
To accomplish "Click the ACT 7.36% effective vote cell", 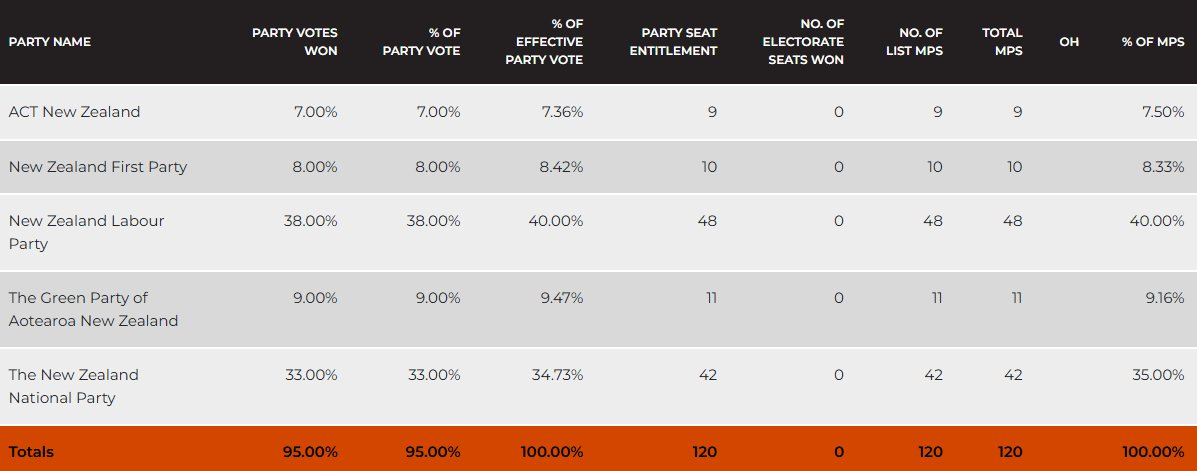I will coord(562,112).
